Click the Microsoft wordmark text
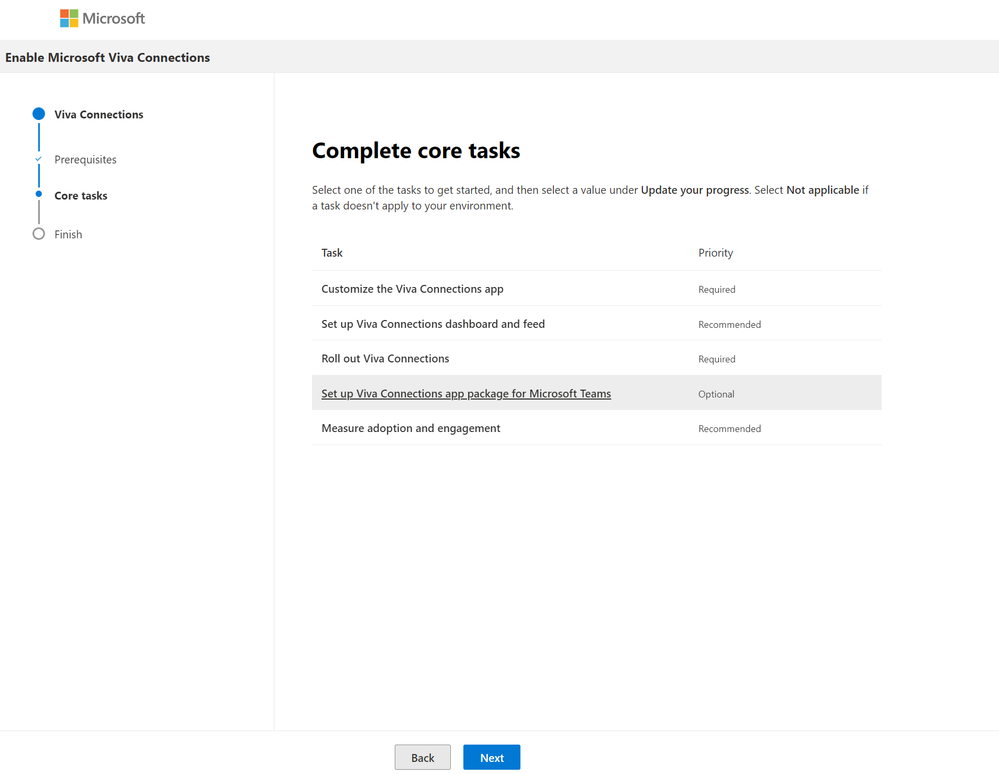999x774 pixels. (x=113, y=18)
